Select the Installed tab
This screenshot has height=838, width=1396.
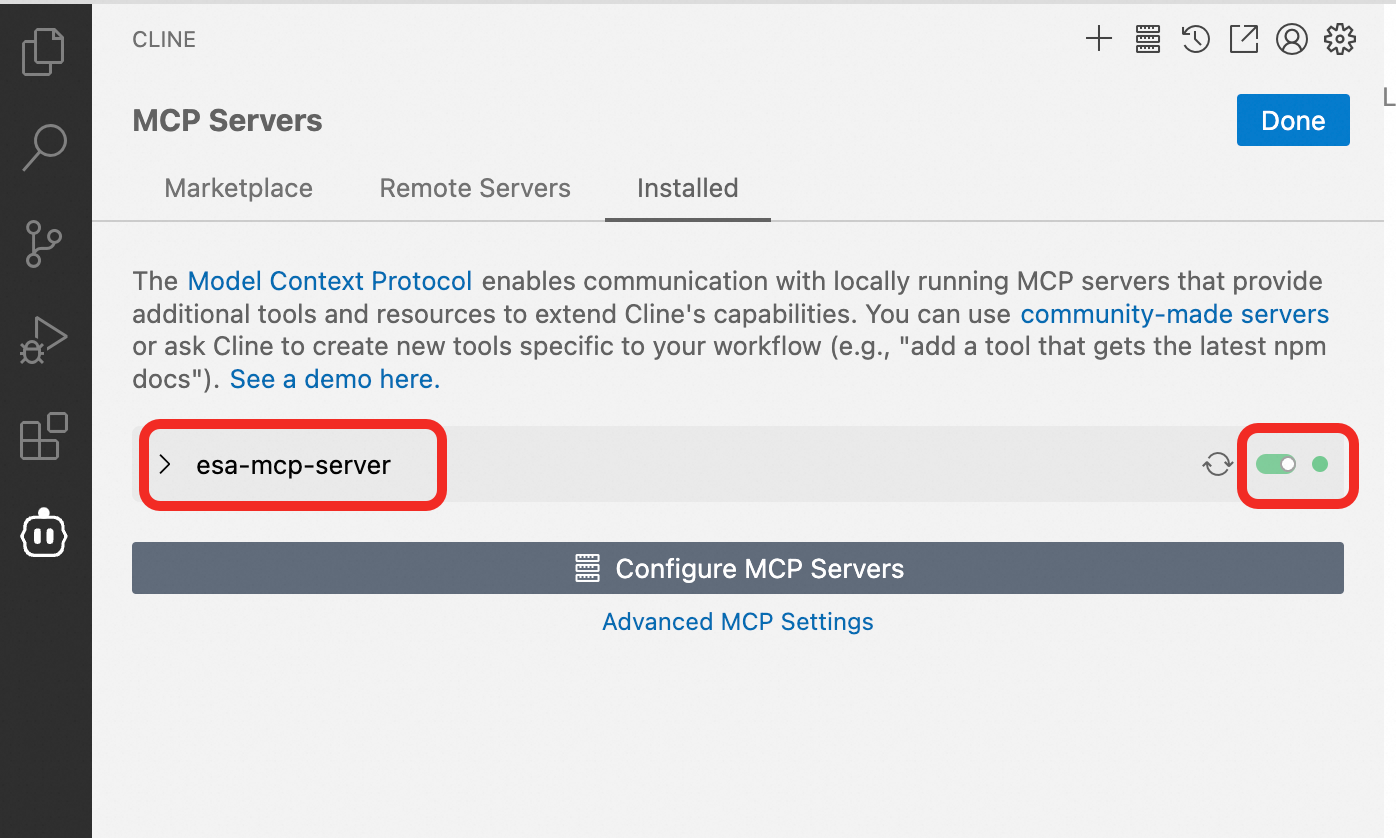pos(687,188)
